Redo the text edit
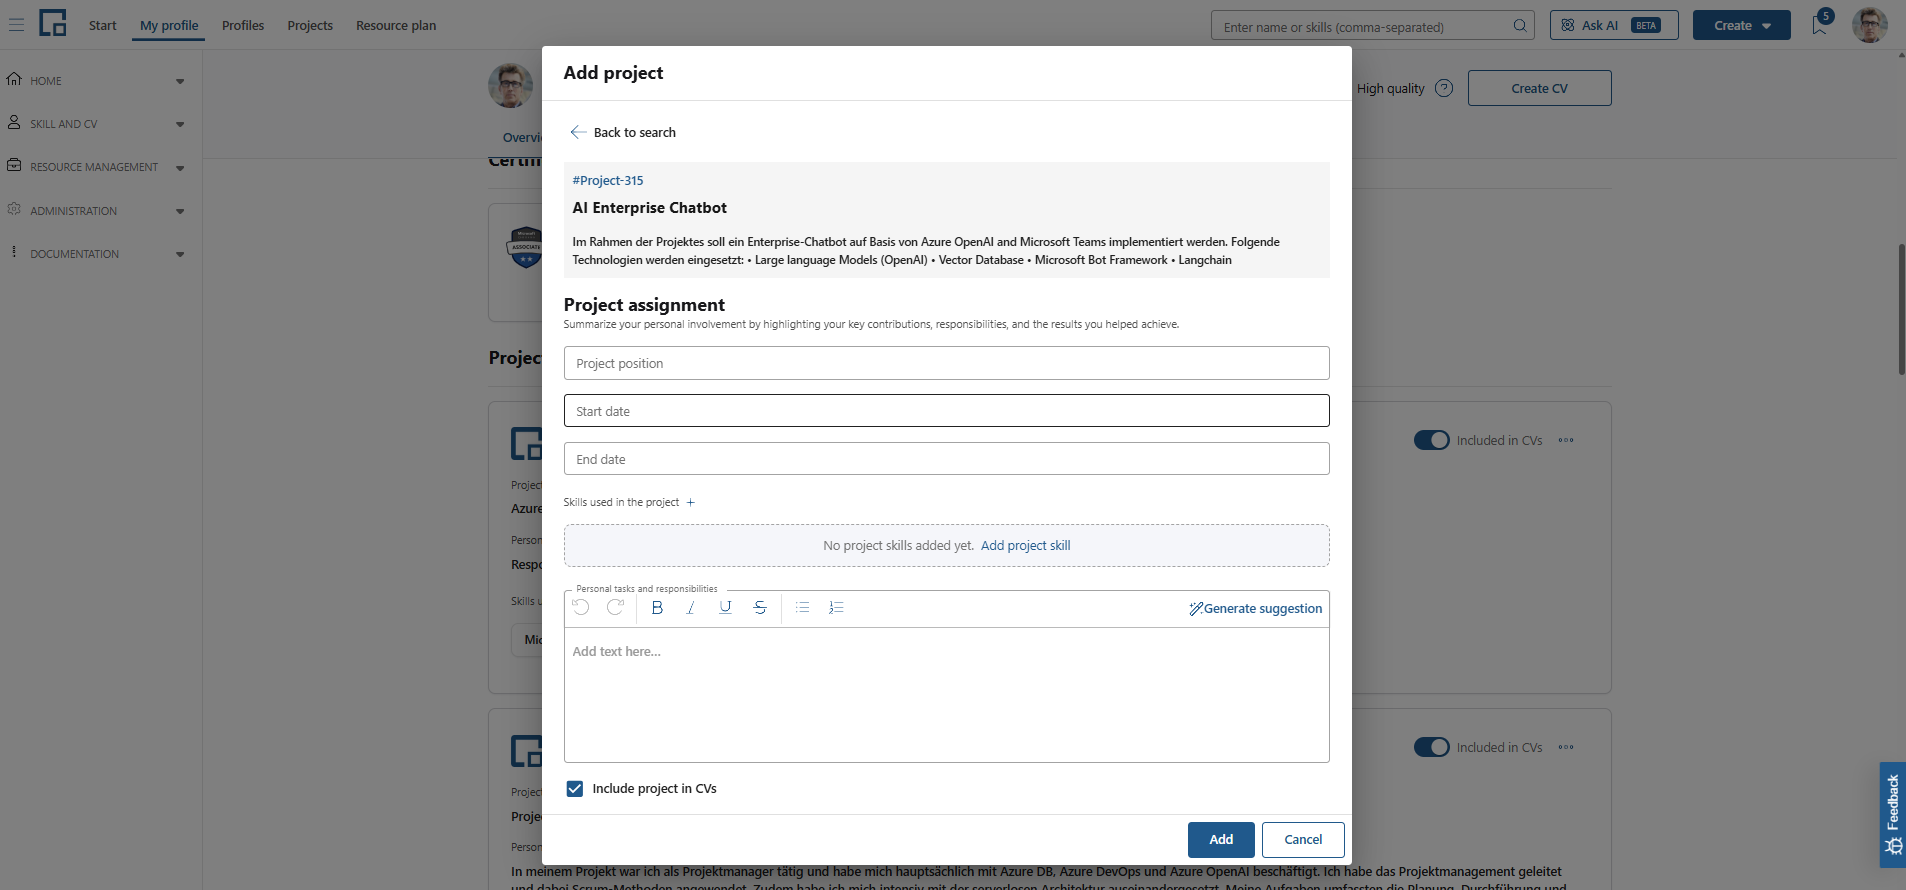Viewport: 1906px width, 890px height. [x=615, y=608]
